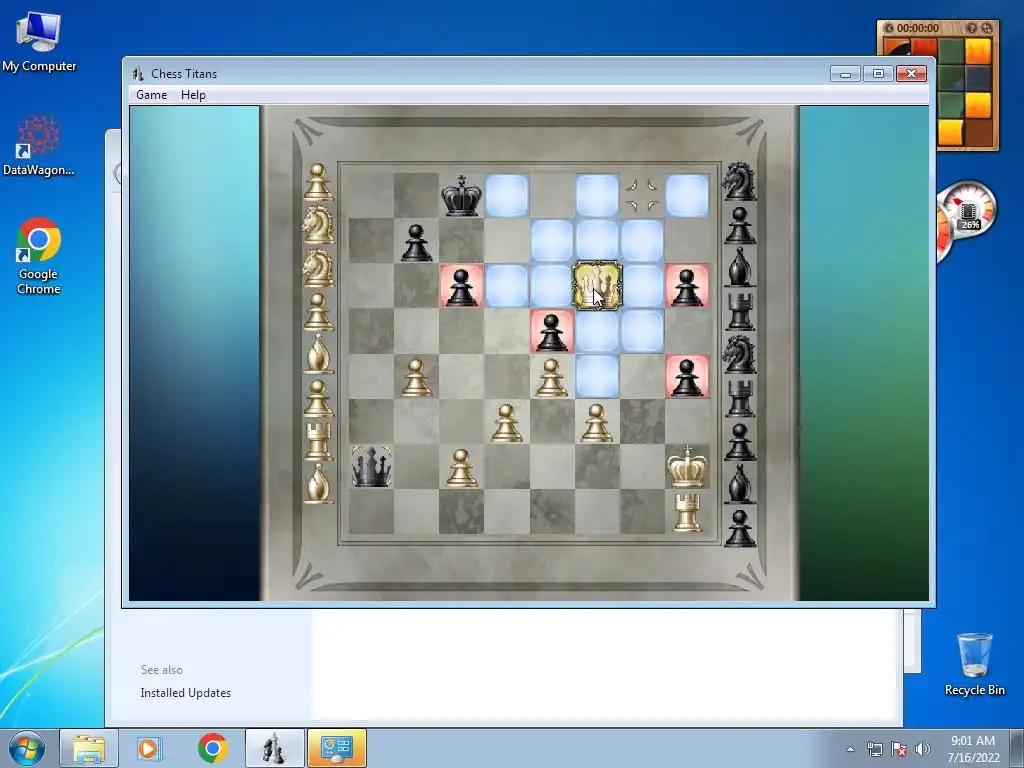Move queen to highlighted square f8
Viewport: 1024px width, 768px height.
coord(597,195)
